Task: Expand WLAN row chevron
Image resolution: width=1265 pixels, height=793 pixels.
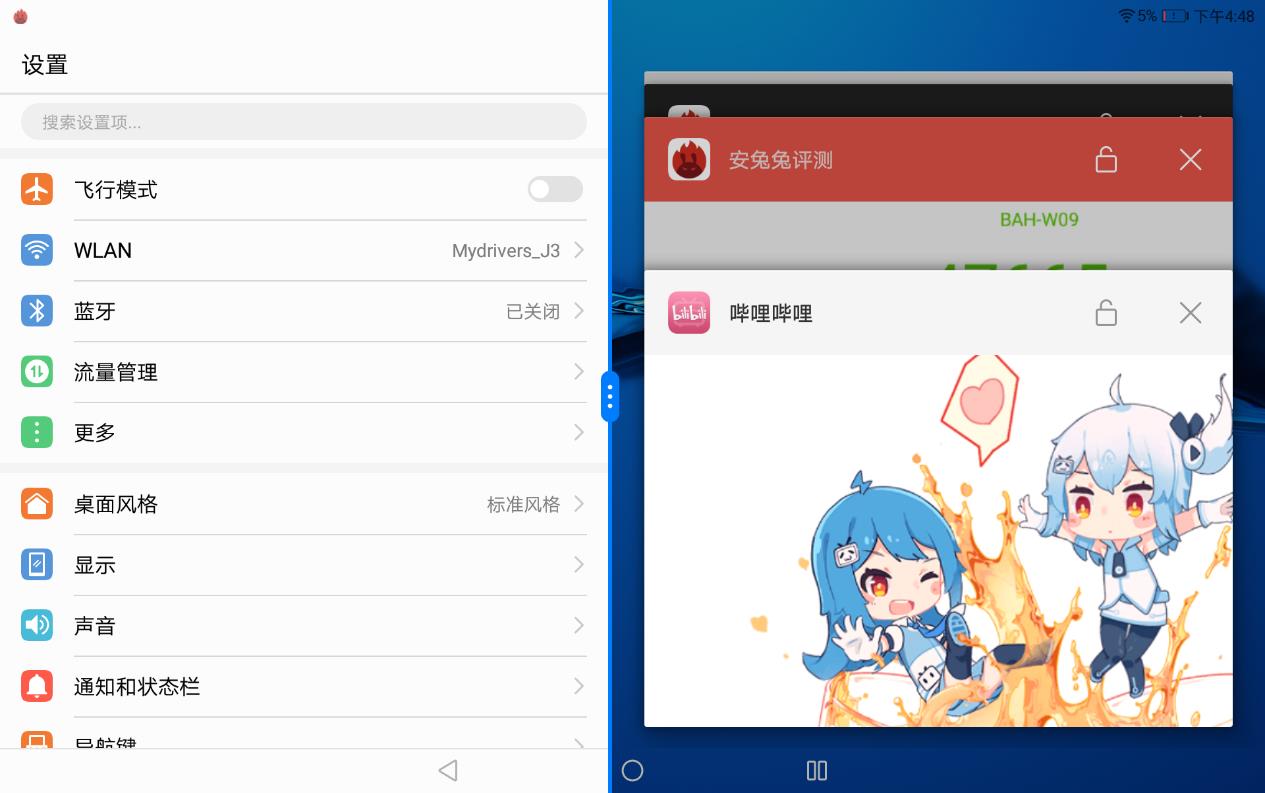Action: coord(579,250)
